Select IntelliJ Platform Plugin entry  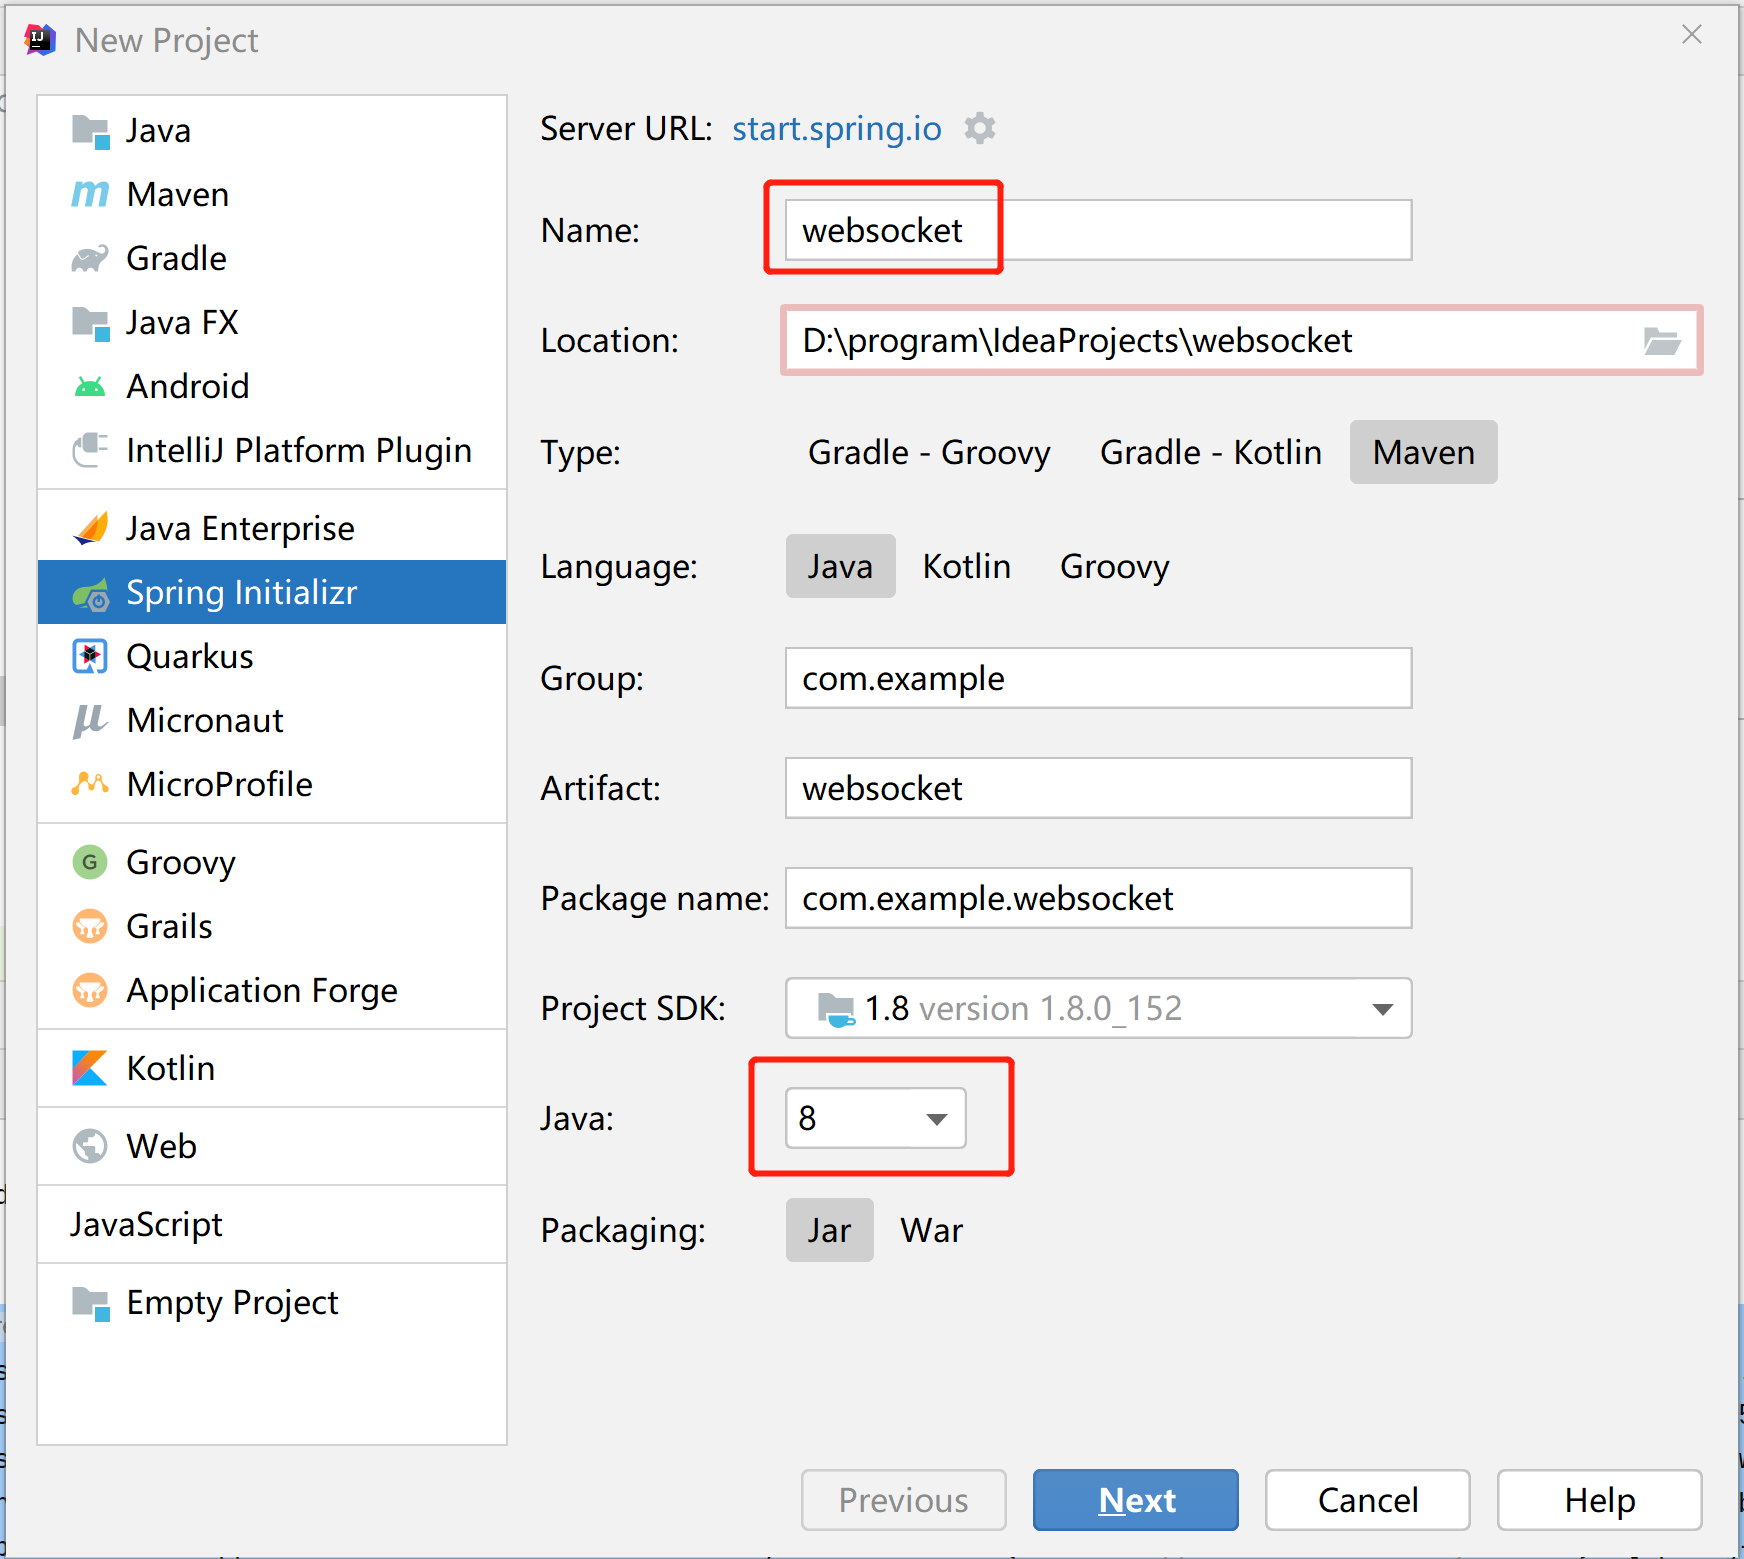(x=272, y=450)
